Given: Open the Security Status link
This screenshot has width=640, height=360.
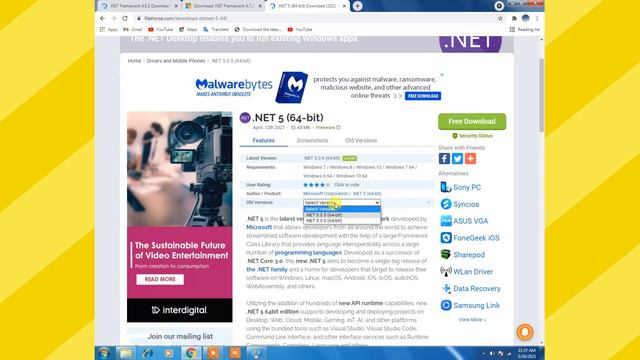Looking at the screenshot, I should (x=472, y=136).
